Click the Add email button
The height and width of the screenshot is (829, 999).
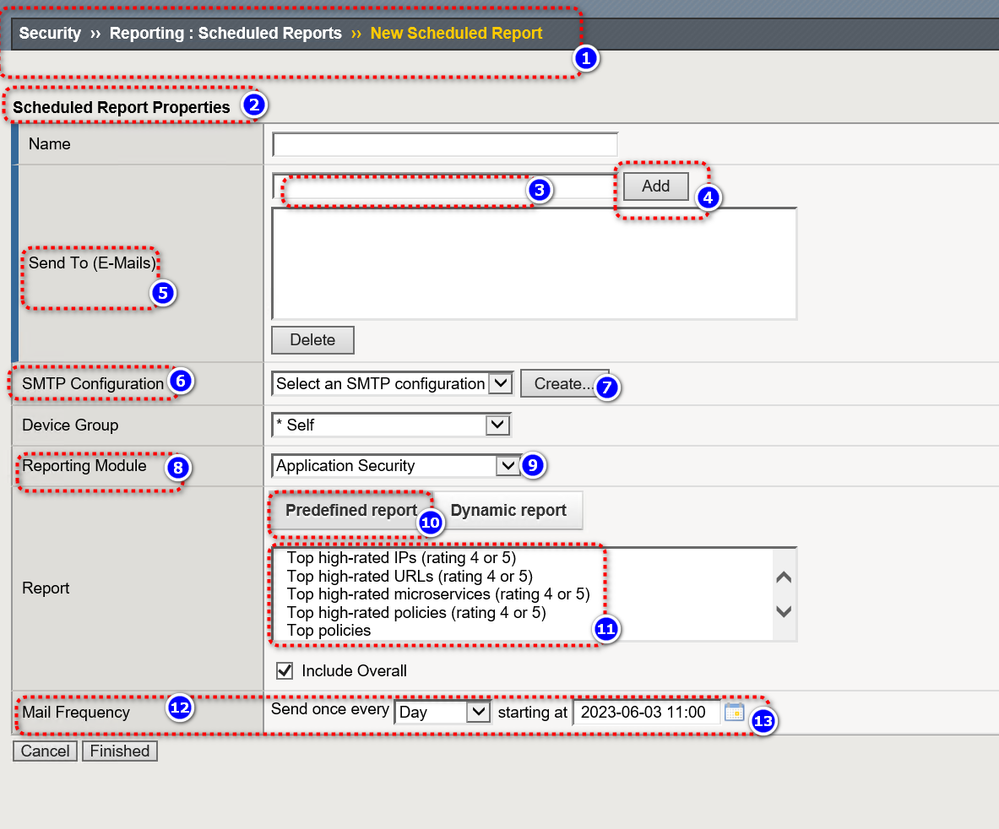655,186
